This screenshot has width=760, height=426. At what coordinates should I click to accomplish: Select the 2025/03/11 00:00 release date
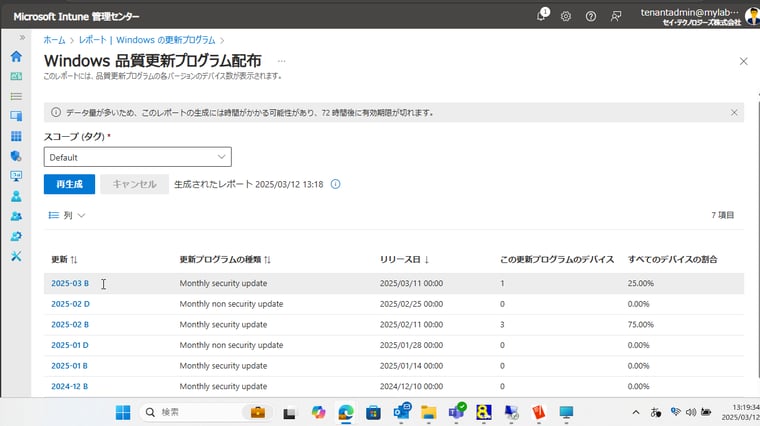tap(411, 283)
